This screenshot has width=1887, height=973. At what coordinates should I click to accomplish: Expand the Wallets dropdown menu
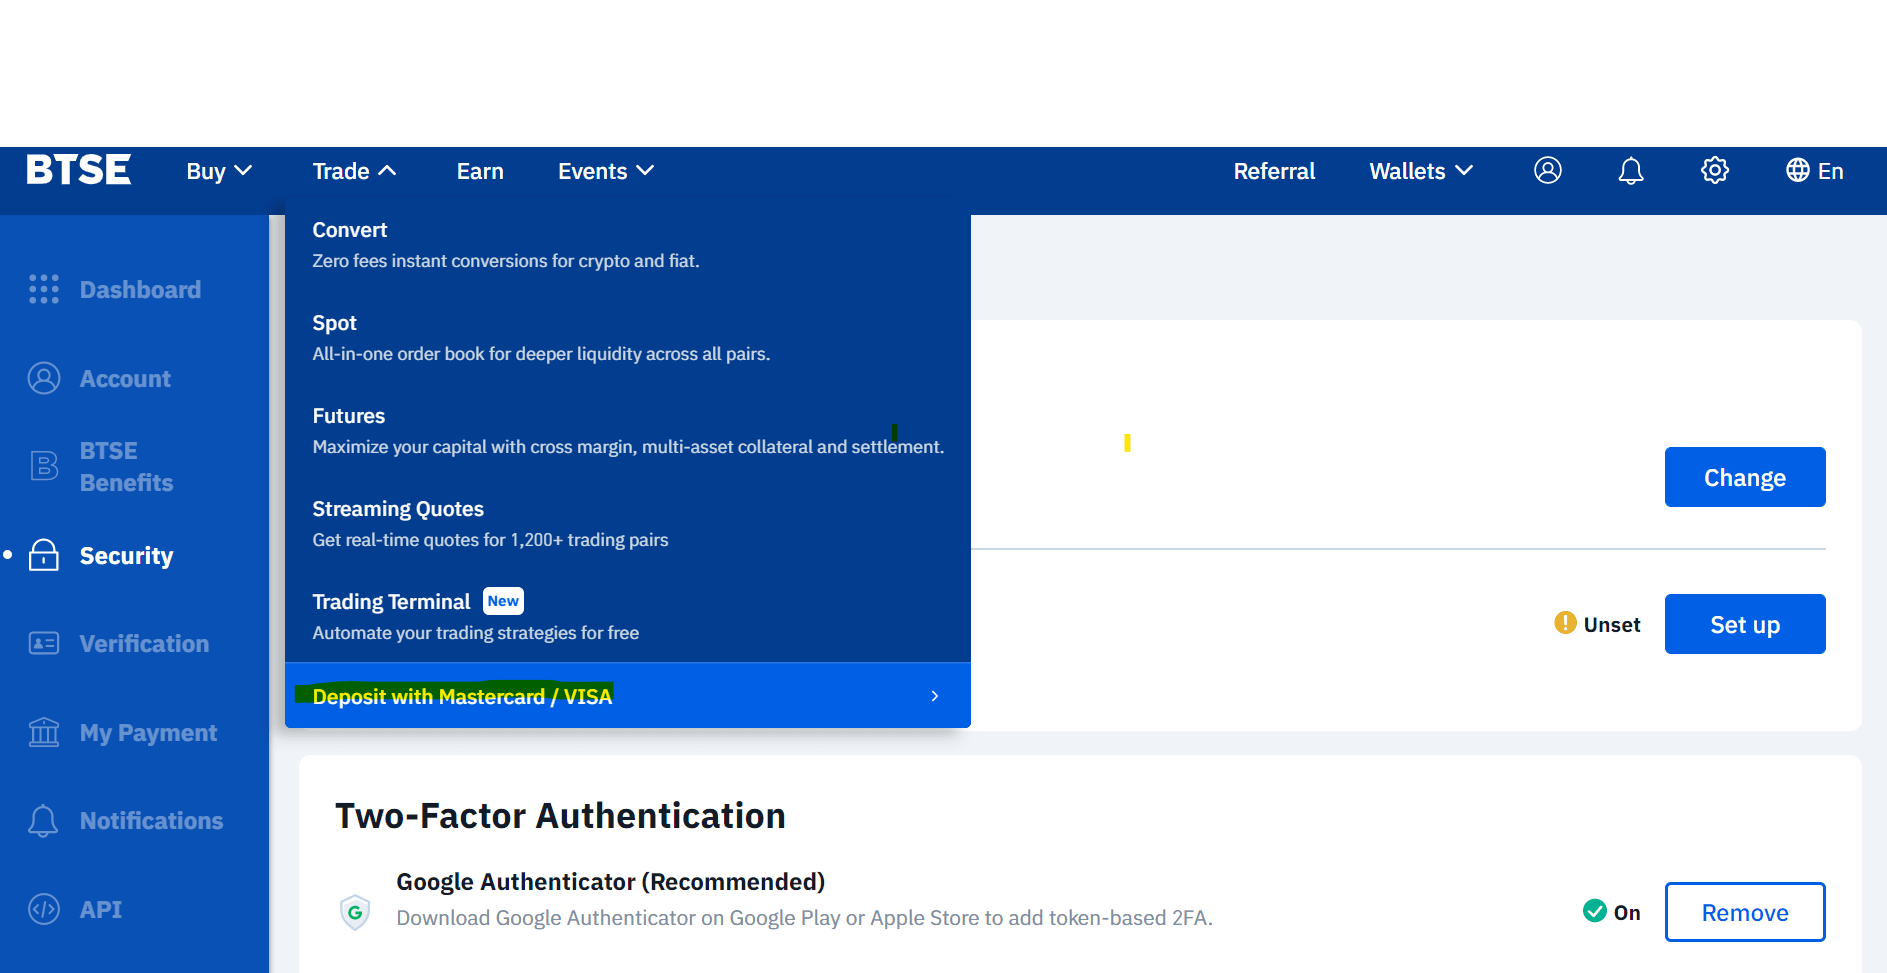pos(1421,171)
